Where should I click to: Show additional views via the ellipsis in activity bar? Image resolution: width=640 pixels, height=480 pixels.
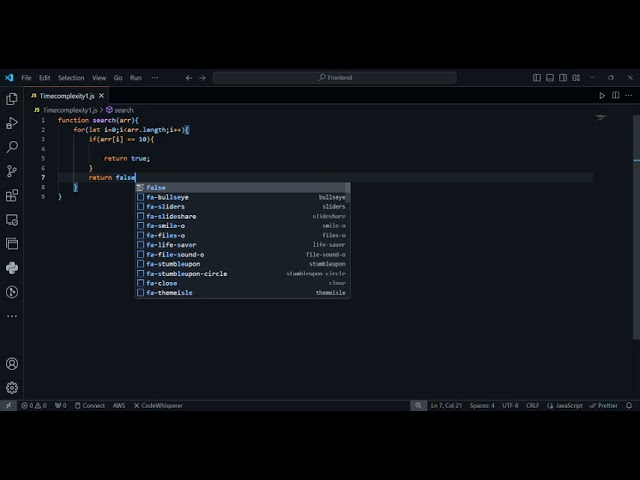[12, 316]
